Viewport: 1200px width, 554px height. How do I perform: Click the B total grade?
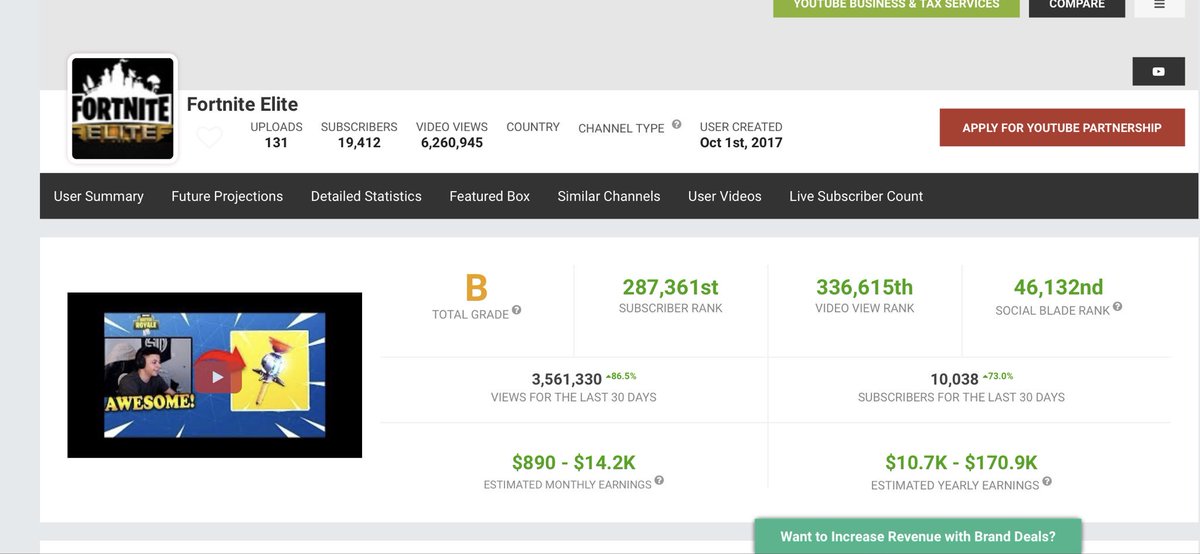477,289
